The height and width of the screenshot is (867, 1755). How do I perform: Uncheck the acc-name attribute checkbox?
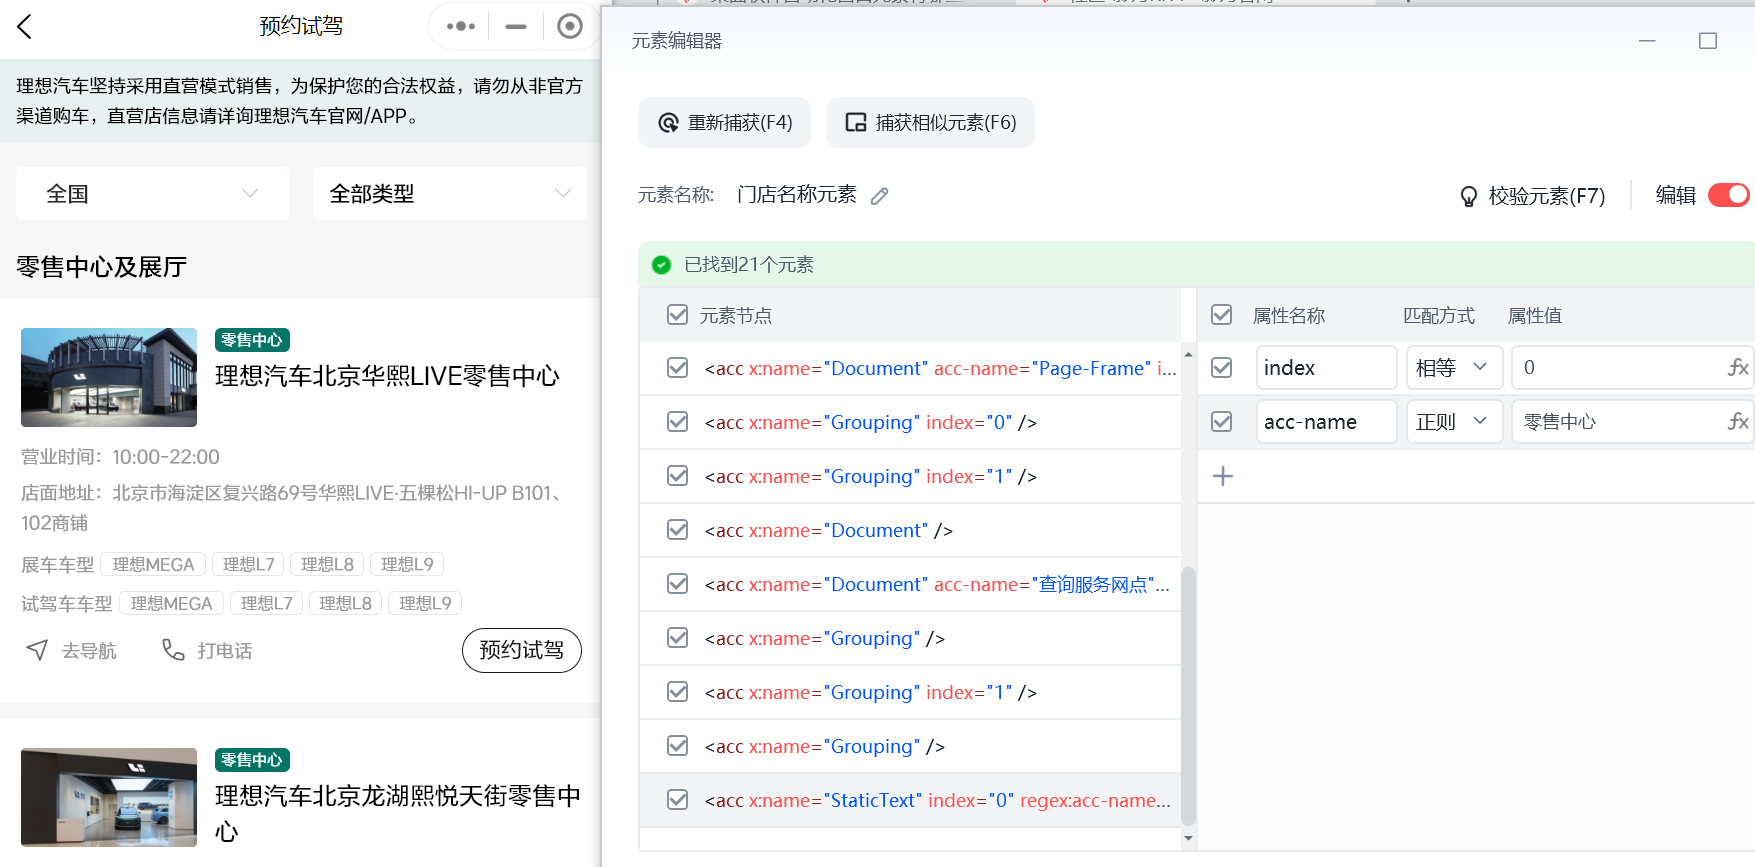click(x=1221, y=422)
